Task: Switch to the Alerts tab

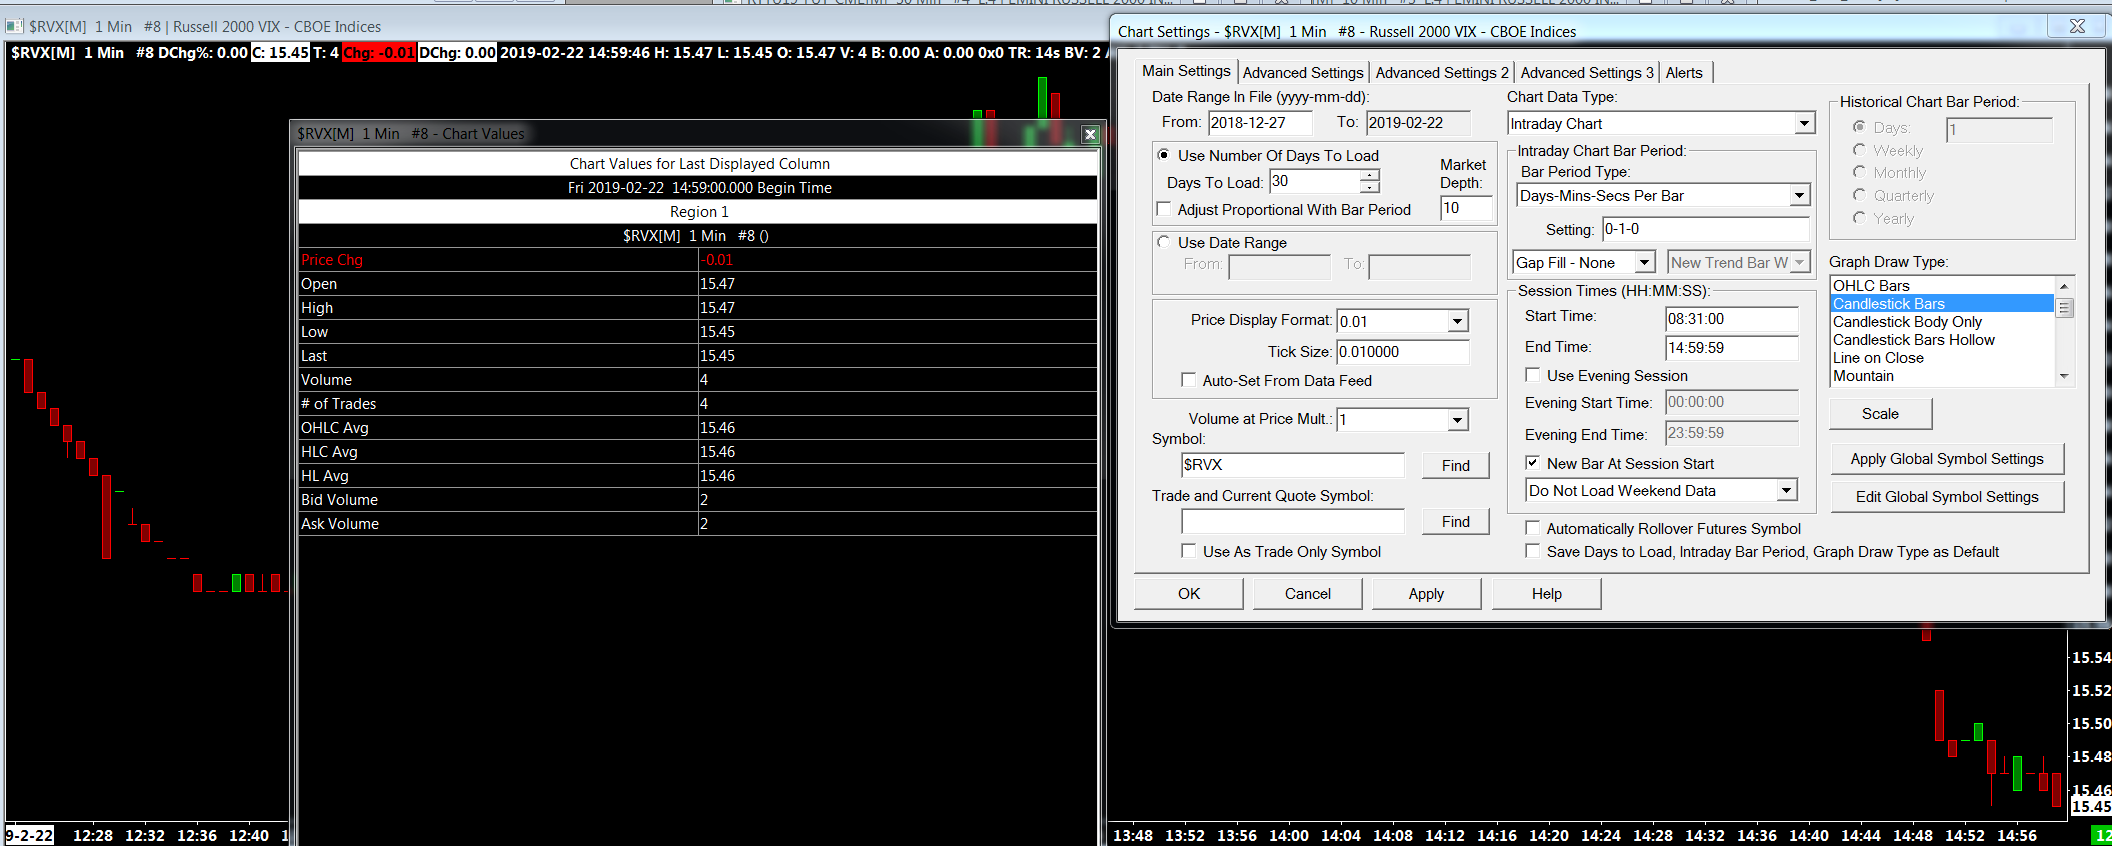Action: (1684, 73)
